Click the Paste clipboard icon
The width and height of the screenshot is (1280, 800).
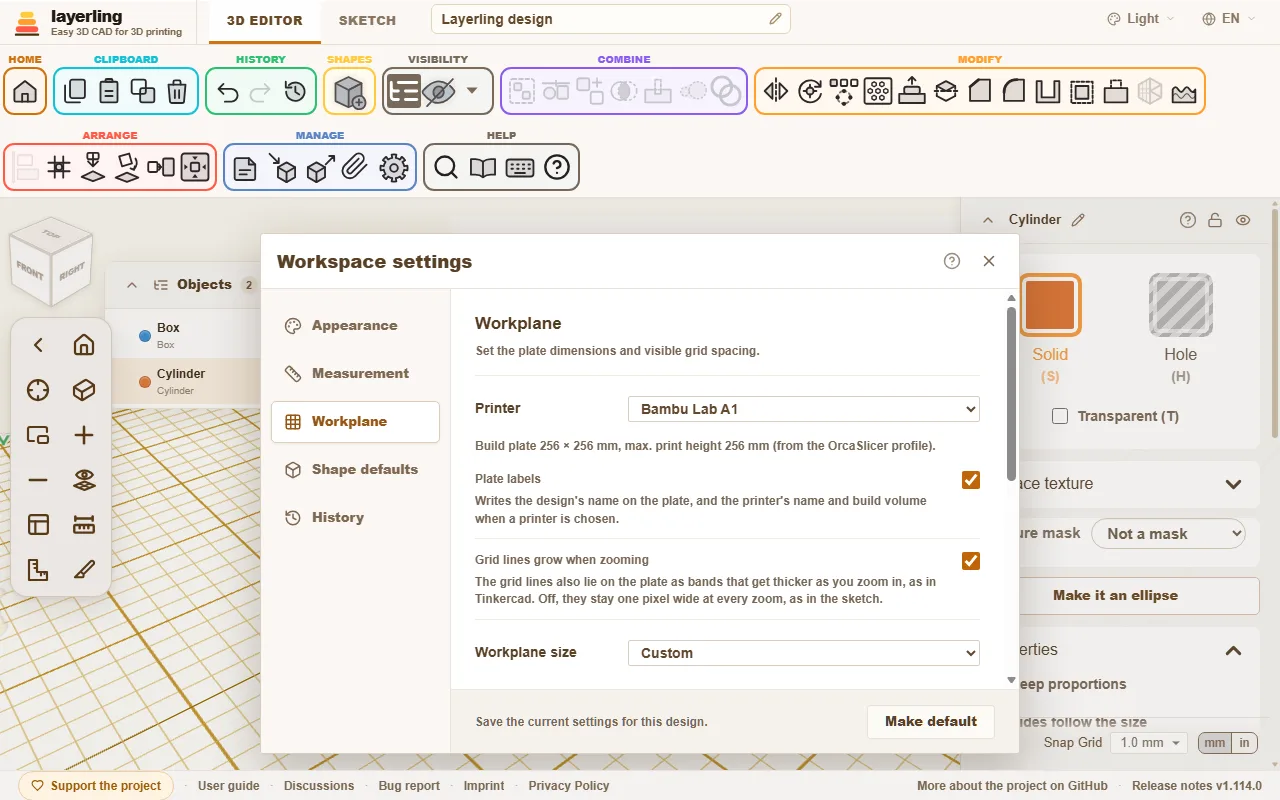click(109, 91)
